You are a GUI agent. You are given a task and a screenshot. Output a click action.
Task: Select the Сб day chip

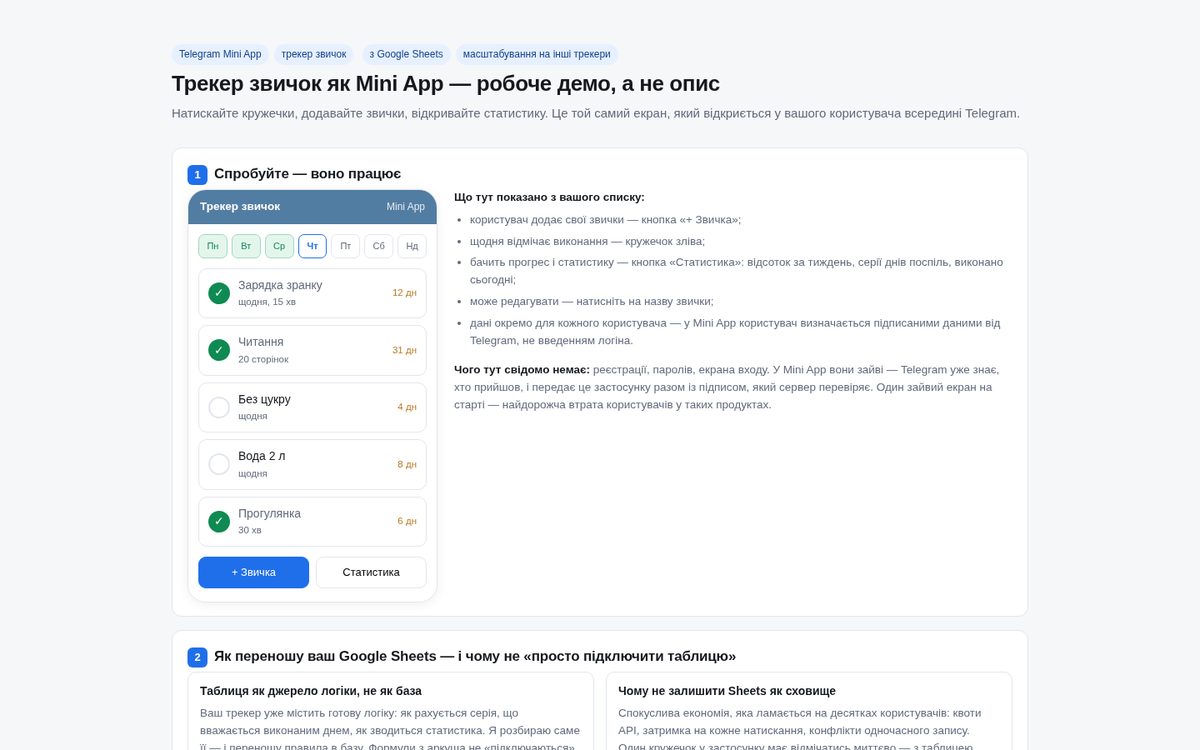tap(379, 246)
